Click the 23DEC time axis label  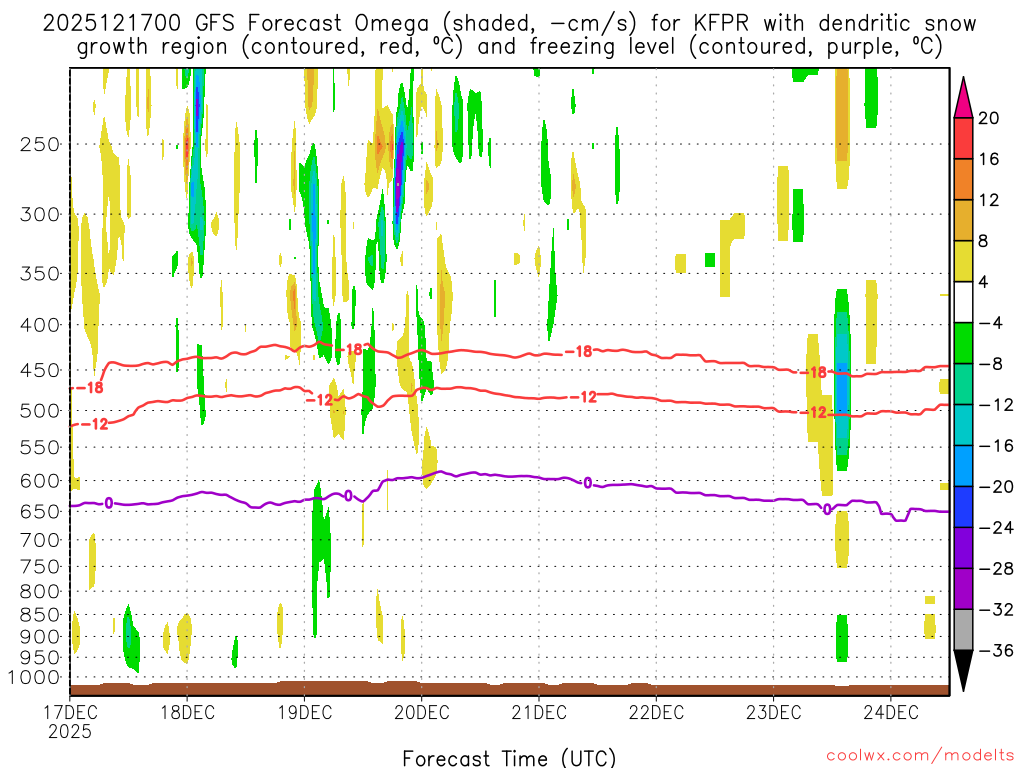coord(773,712)
